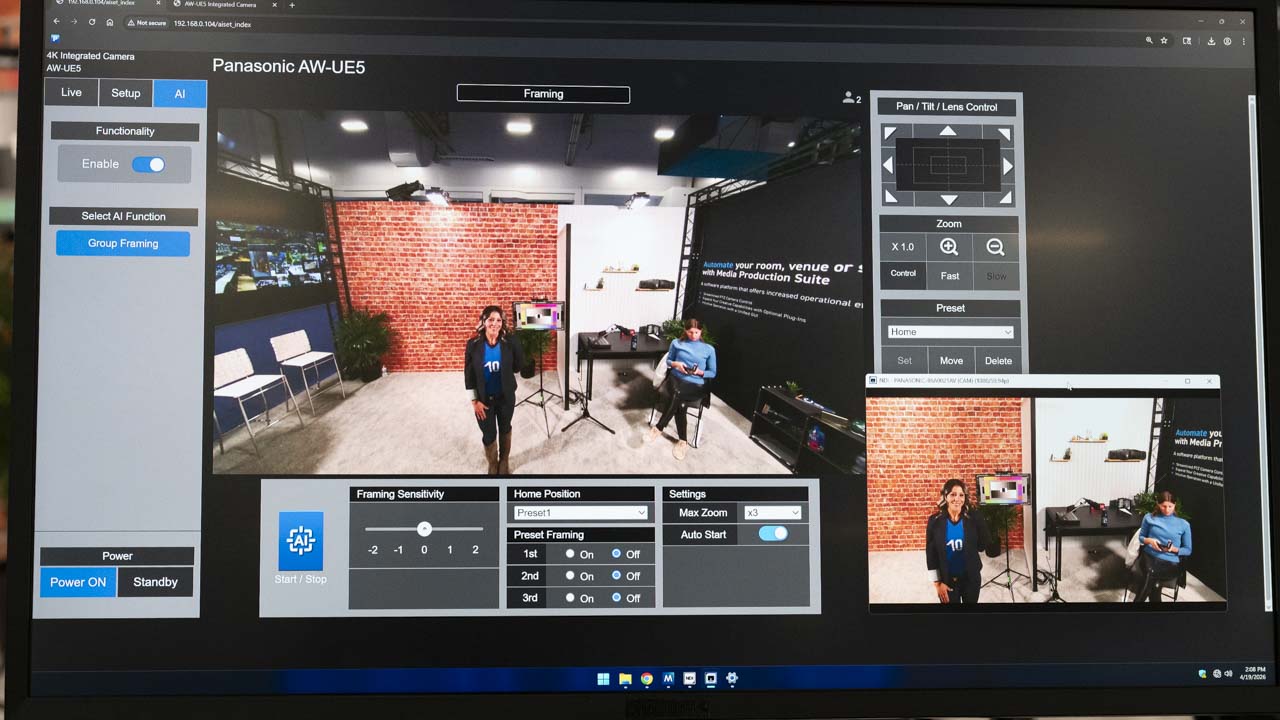This screenshot has height=720, width=1280.
Task: Put the camera in Standby
Action: click(155, 582)
